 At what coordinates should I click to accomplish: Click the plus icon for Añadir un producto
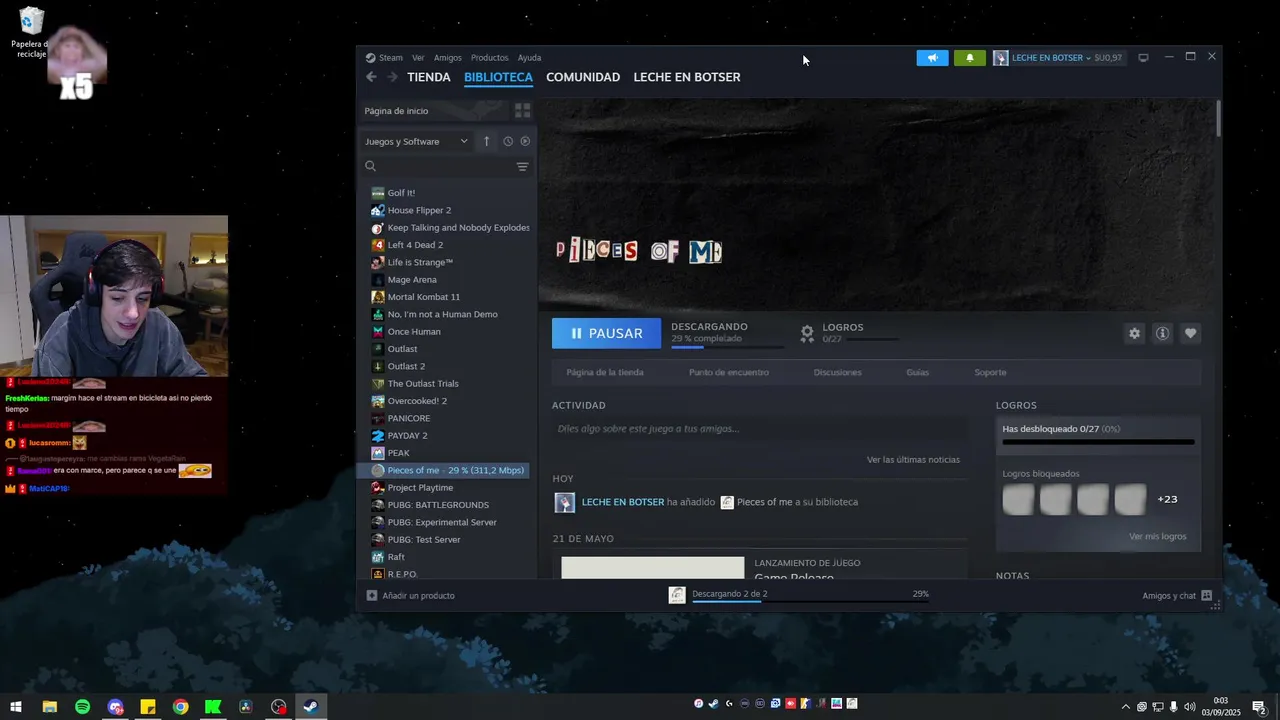372,596
